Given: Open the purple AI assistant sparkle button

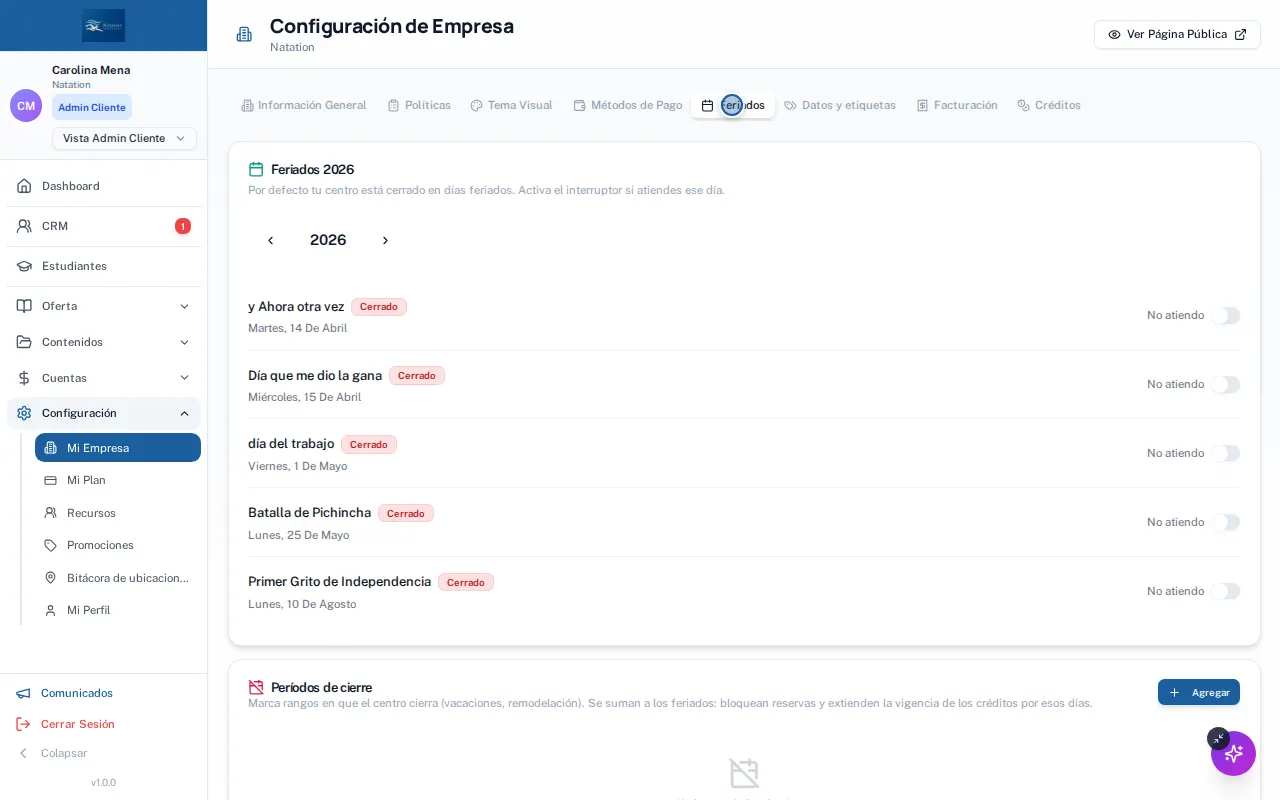Looking at the screenshot, I should pos(1234,754).
